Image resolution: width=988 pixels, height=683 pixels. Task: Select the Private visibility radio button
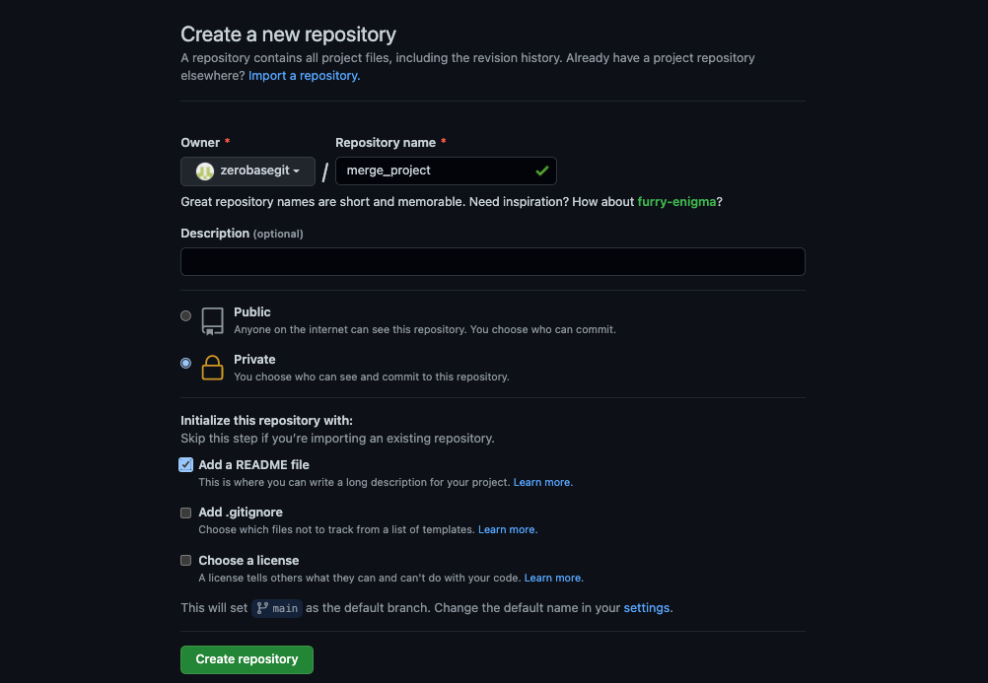point(186,363)
